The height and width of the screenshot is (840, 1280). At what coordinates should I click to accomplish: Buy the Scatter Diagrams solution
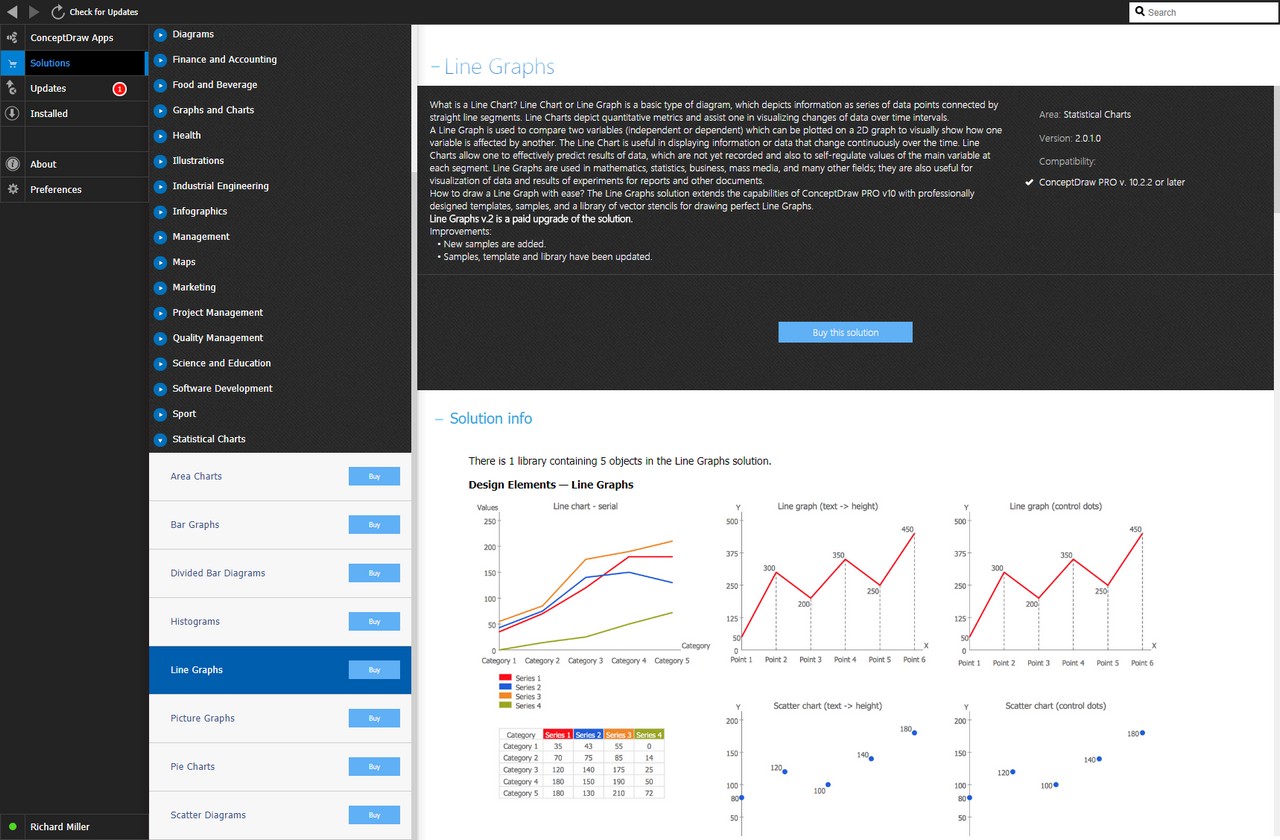click(374, 815)
